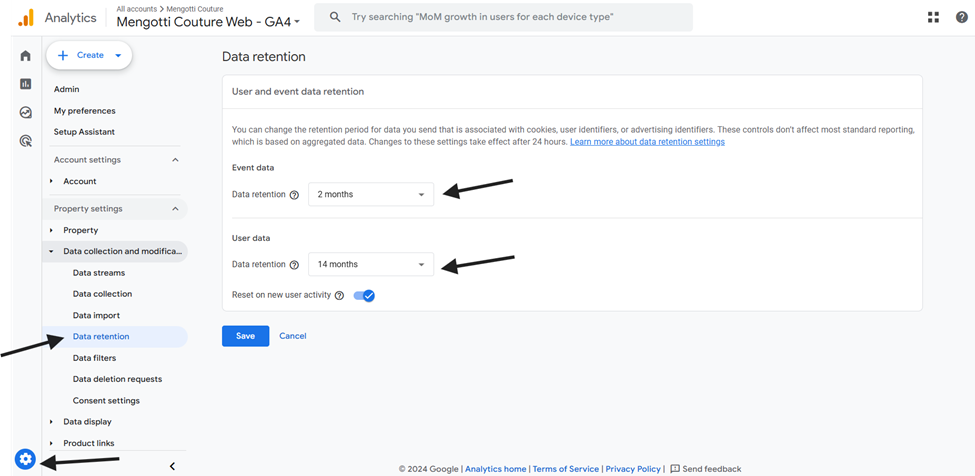Click the Event data retention help icon
The height and width of the screenshot is (476, 975).
295,195
